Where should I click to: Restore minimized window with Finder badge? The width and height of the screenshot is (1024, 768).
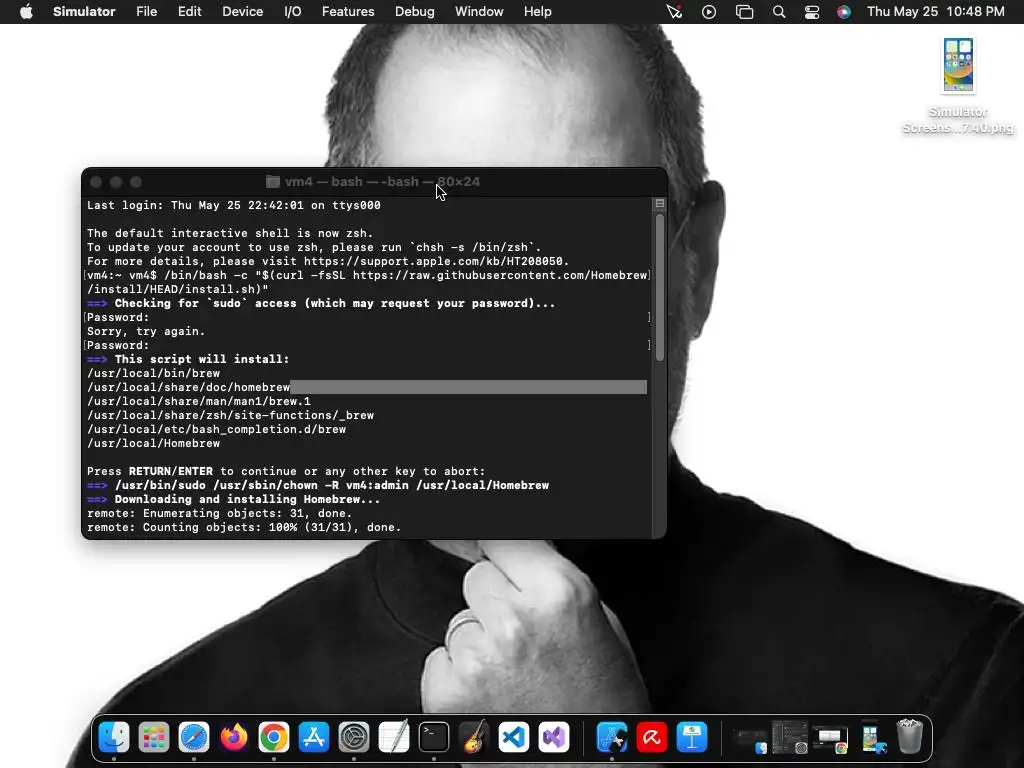click(x=749, y=738)
